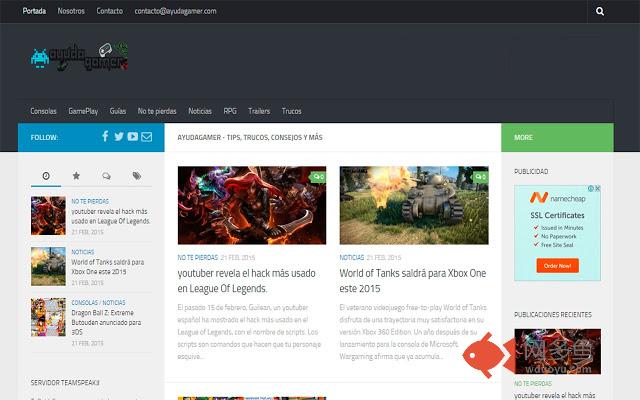The height and width of the screenshot is (400, 640).
Task: Click AYUDAGAMER - TIPS, TRUCOS heading
Action: point(250,138)
